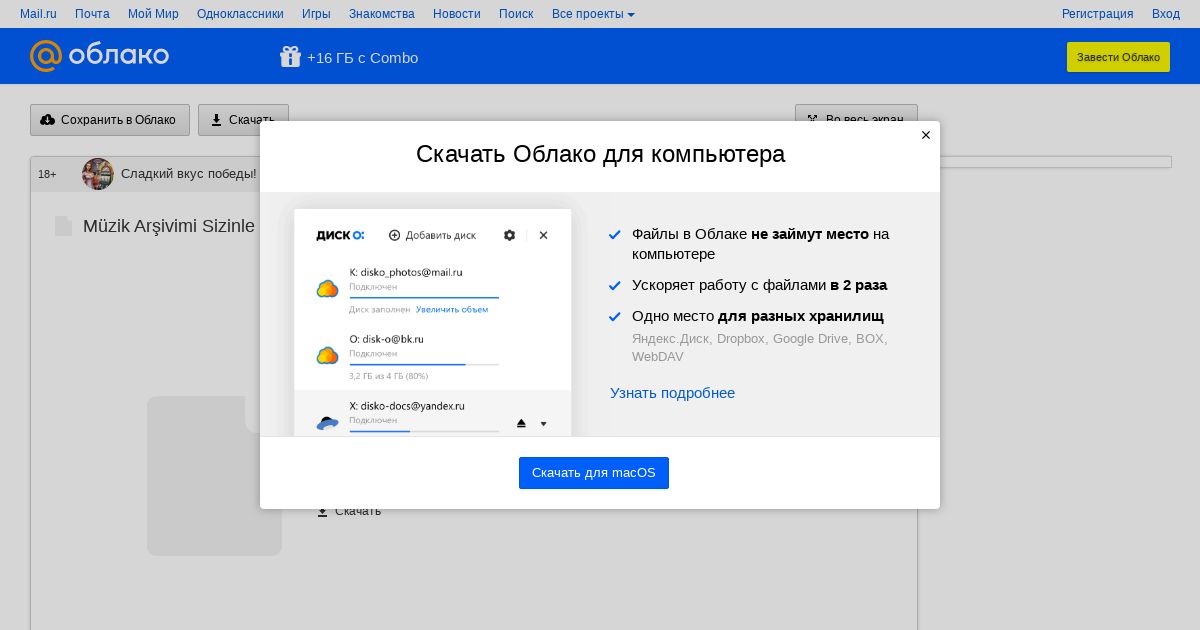Click the file icon beside Müzik Arşivimi

click(64, 226)
